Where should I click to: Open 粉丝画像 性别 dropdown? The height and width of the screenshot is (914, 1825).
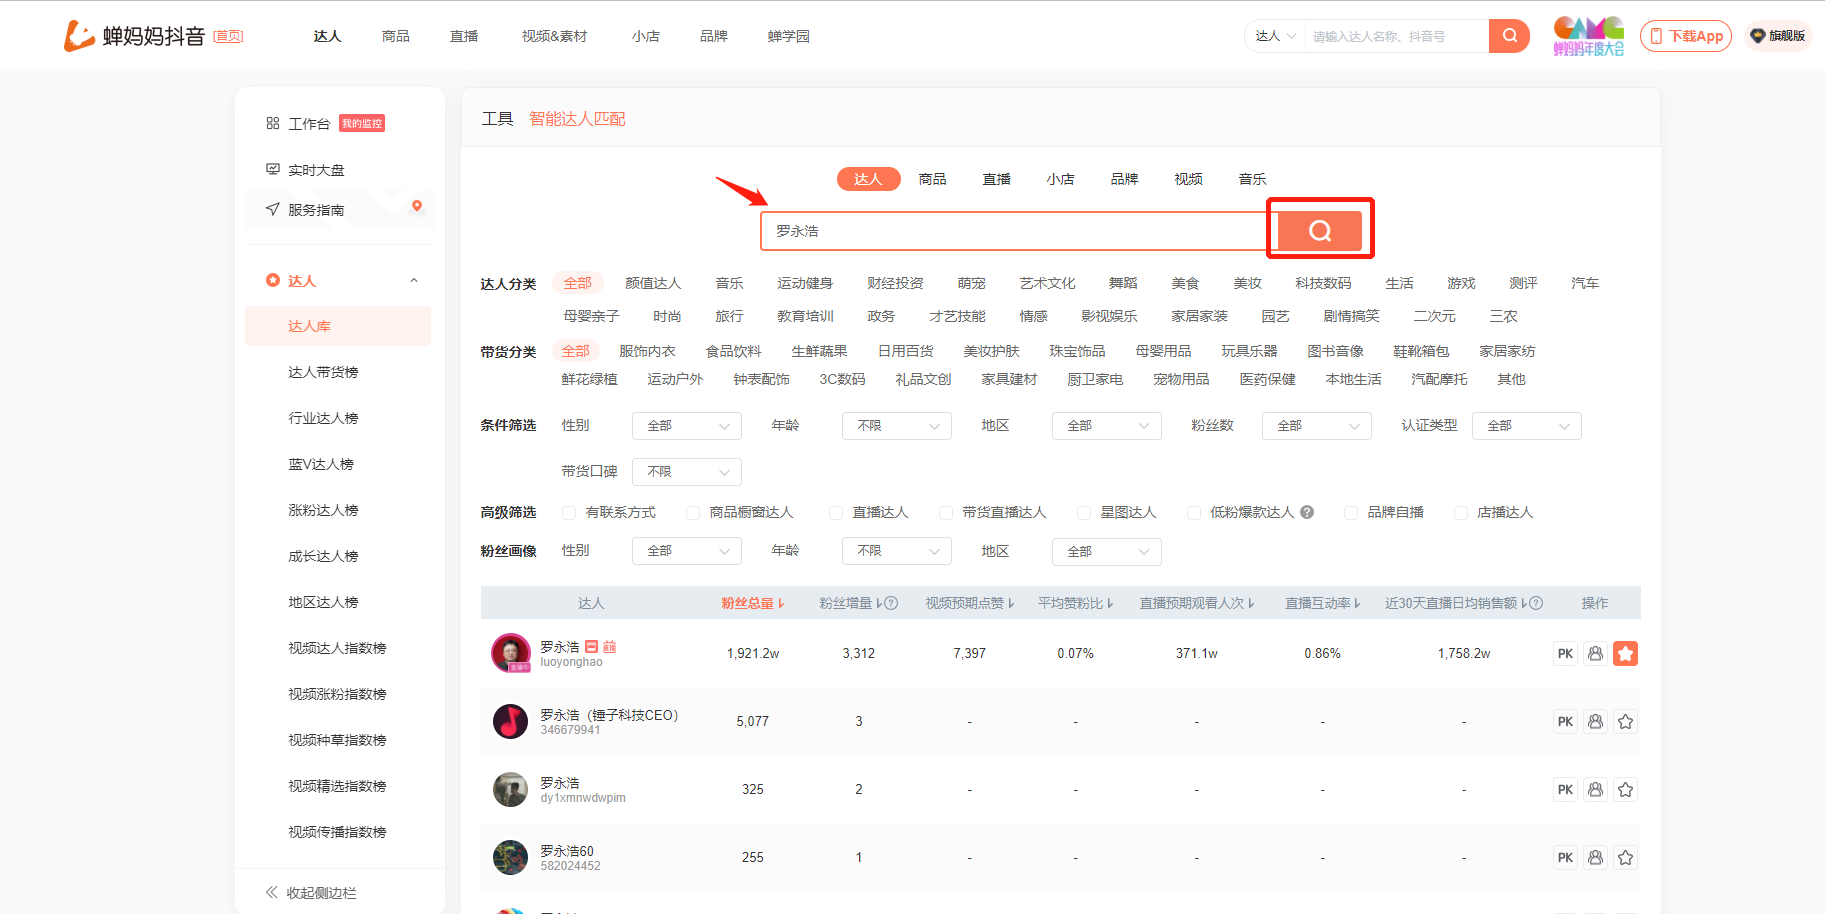(687, 551)
